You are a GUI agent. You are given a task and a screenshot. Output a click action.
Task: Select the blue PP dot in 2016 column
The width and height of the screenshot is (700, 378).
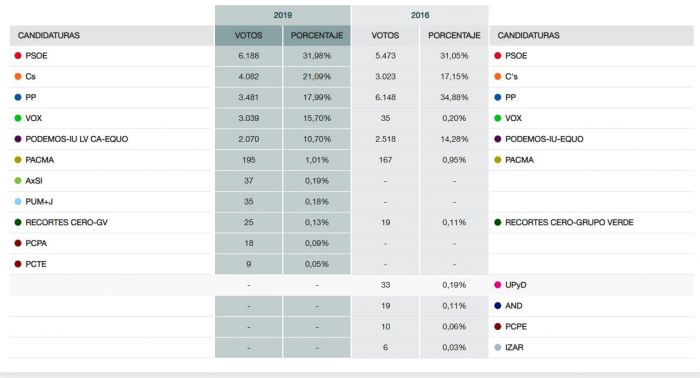(498, 97)
